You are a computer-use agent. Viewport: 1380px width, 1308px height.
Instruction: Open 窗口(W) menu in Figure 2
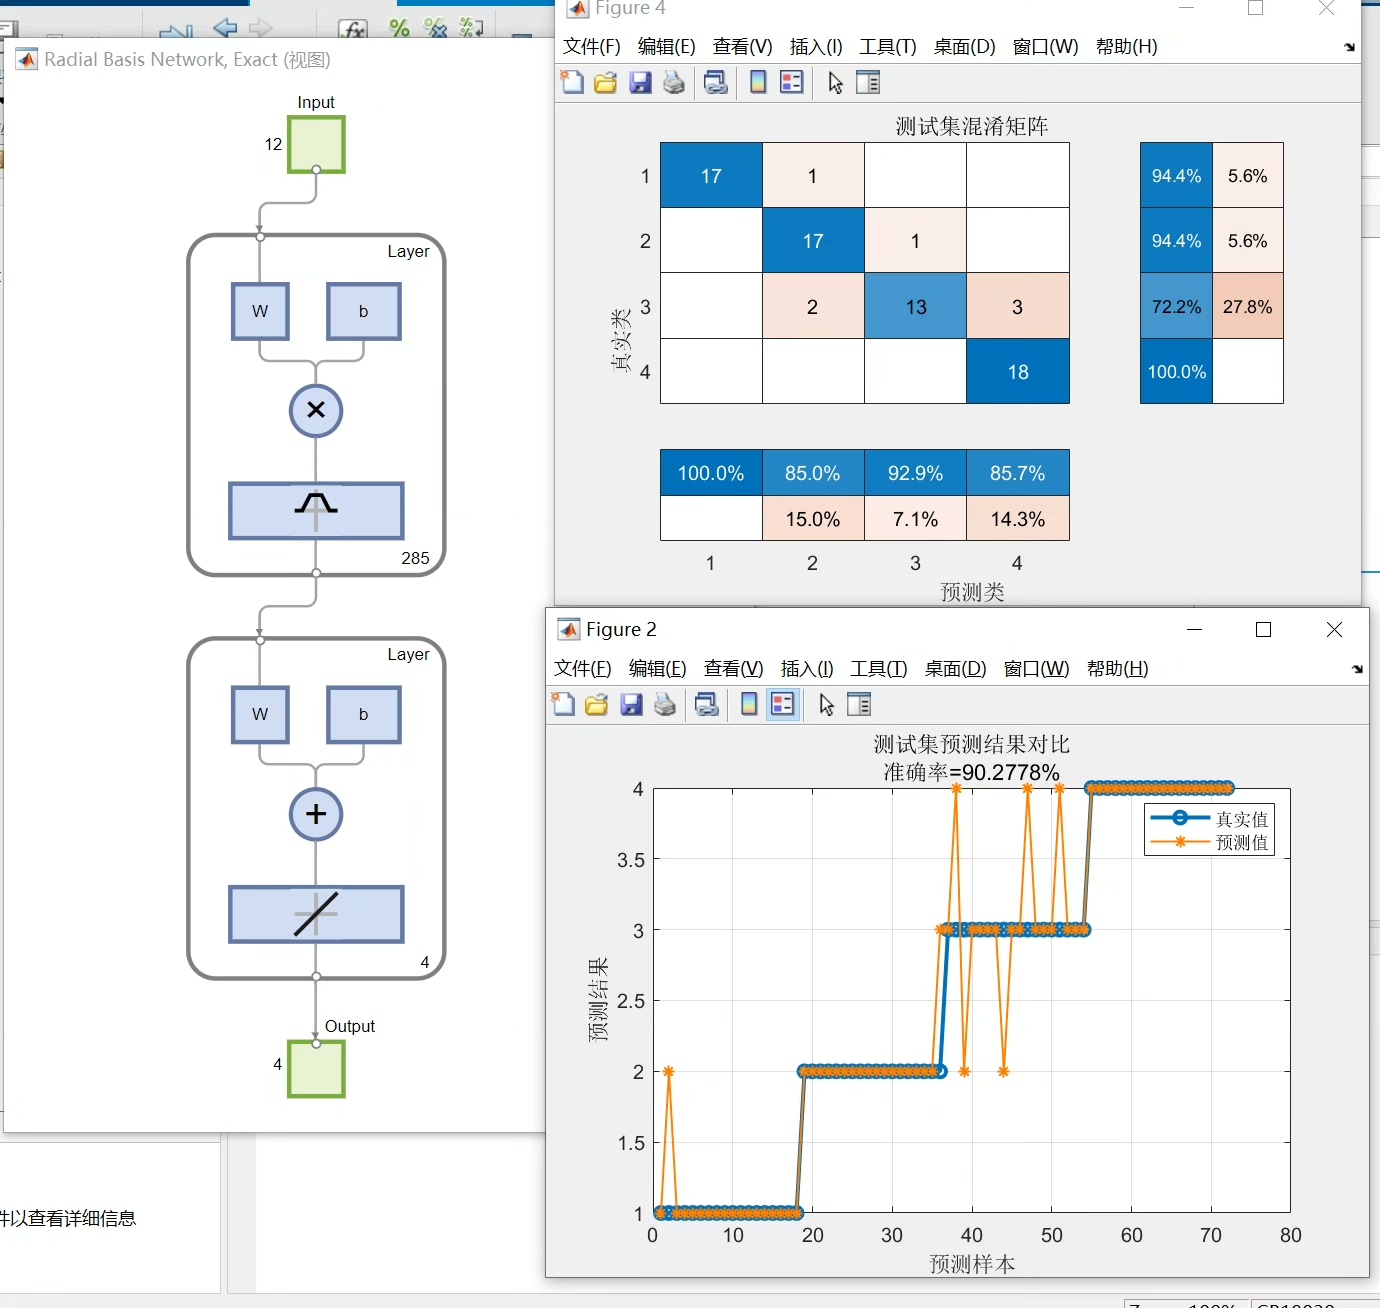tap(1036, 669)
